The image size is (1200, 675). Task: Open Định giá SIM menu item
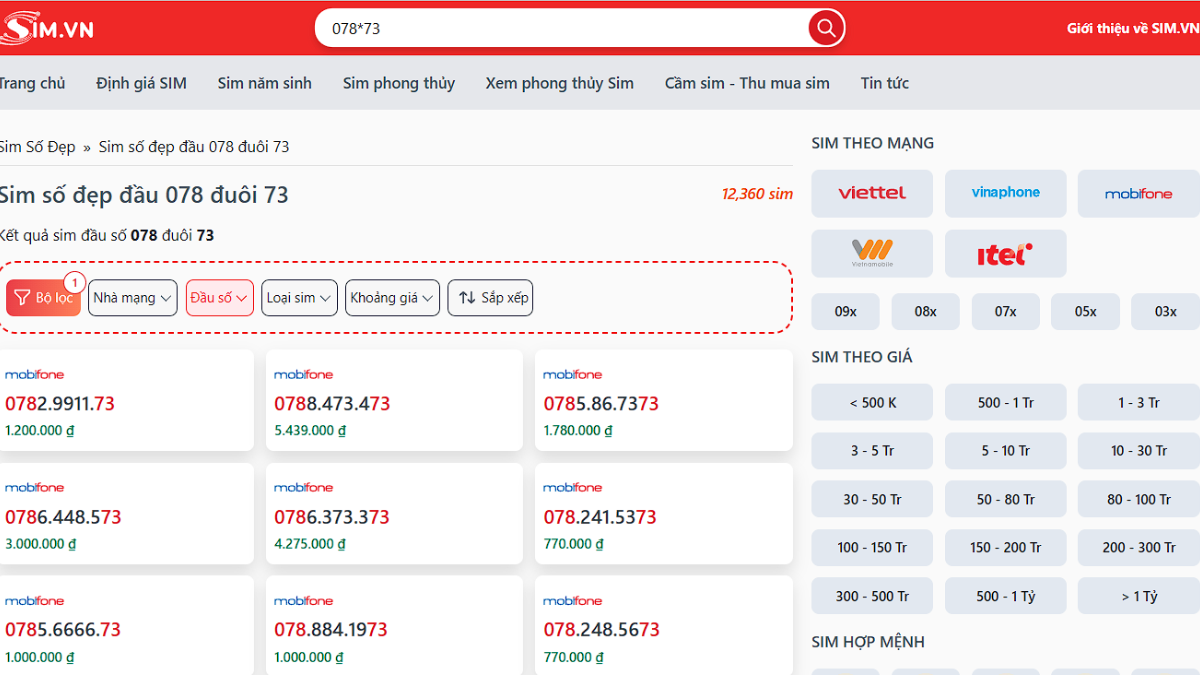point(141,83)
